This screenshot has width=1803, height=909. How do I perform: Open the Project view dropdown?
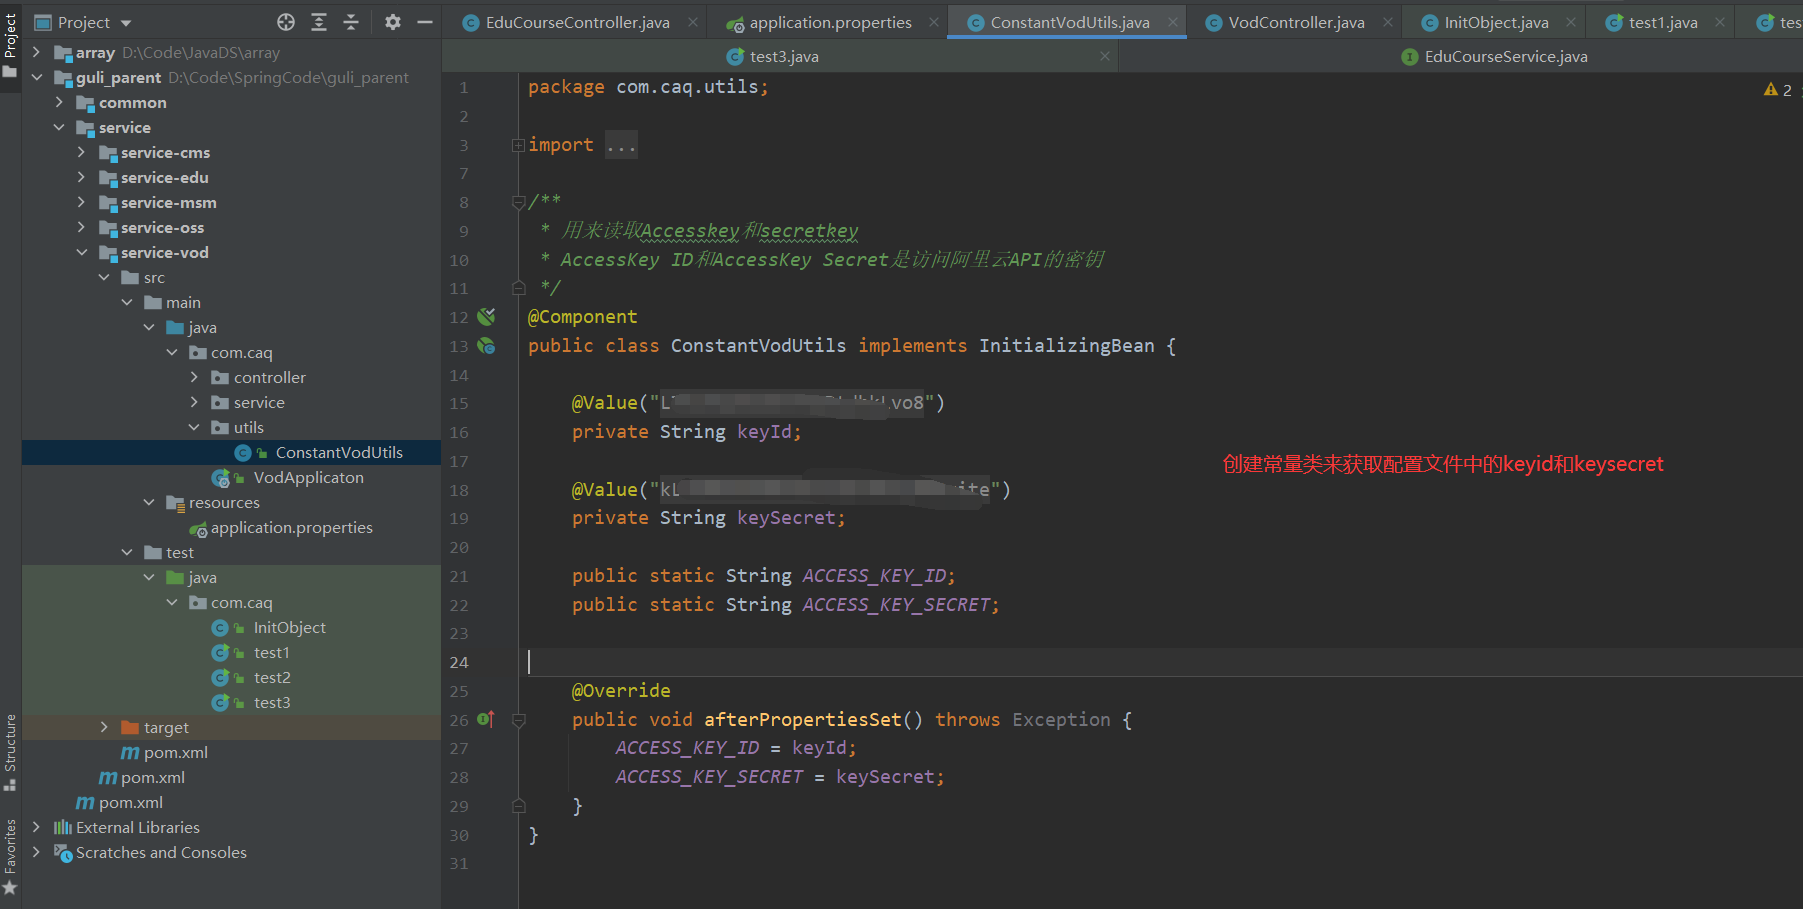pos(84,22)
